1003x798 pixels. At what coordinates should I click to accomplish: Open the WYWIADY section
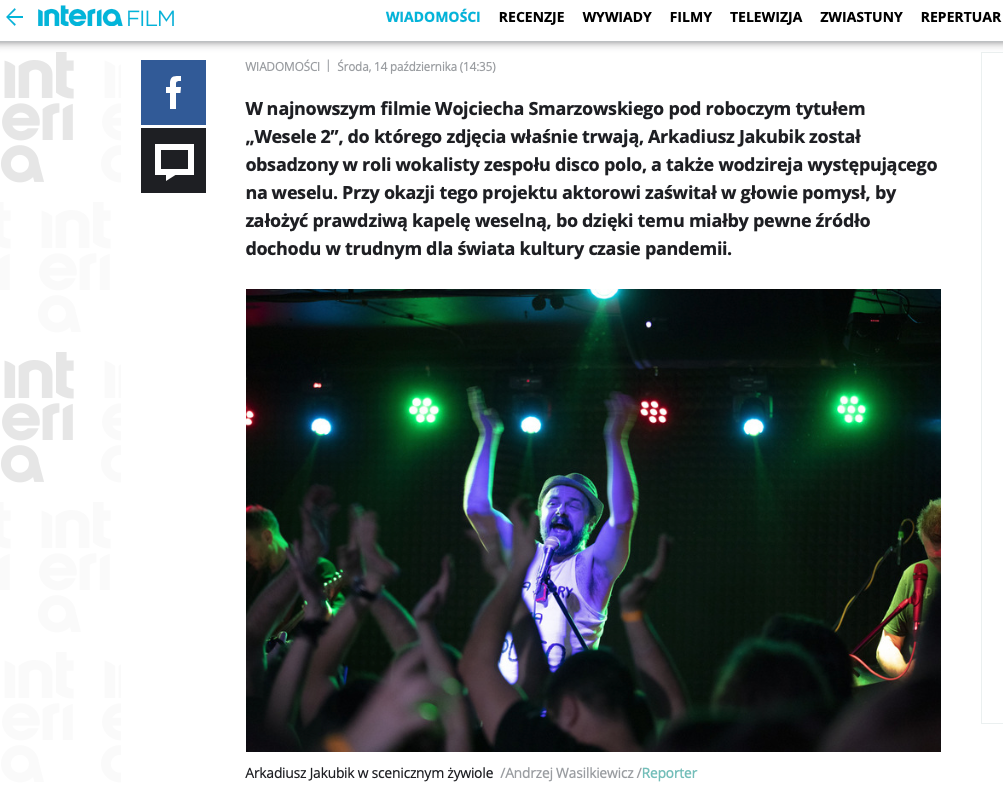click(x=617, y=17)
